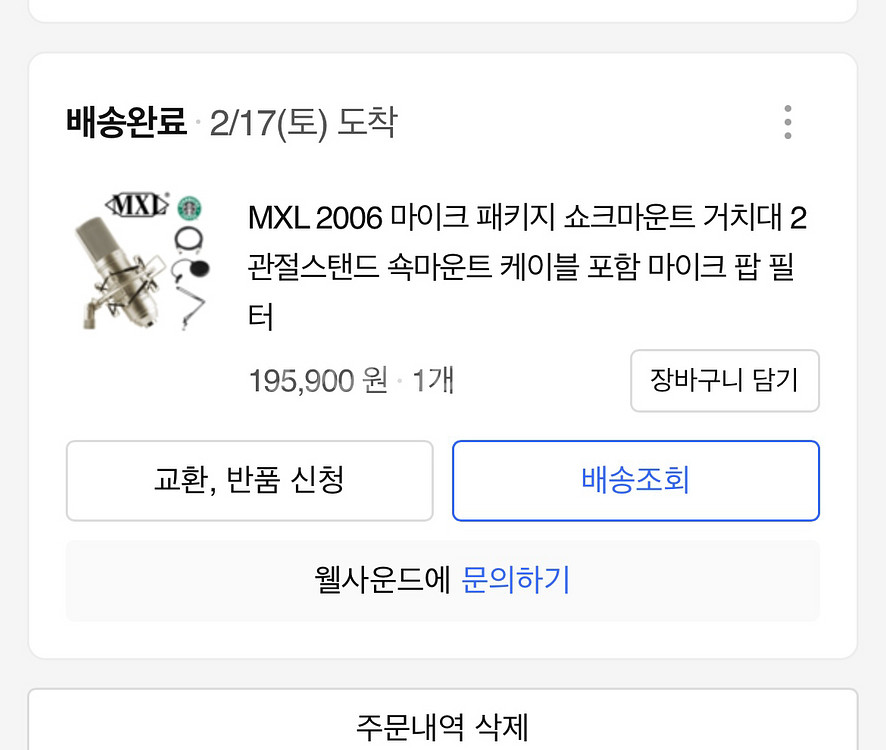The height and width of the screenshot is (750, 886).
Task: Request exchange or return via 교환, 반품 신청
Action: coord(249,480)
